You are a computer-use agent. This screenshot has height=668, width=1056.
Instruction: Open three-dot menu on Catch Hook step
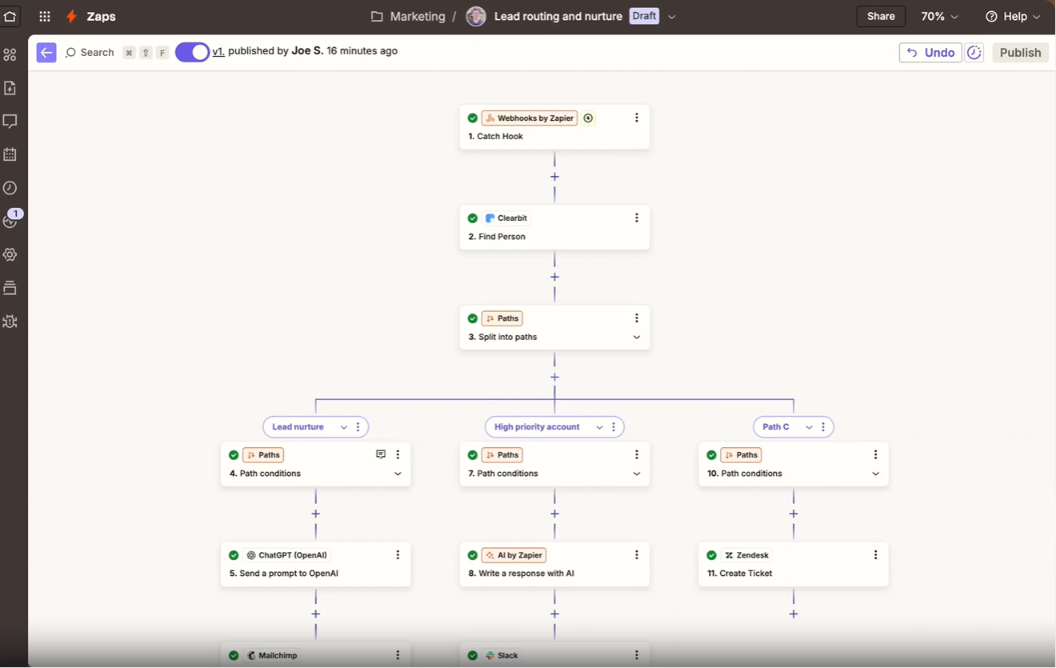pos(636,118)
